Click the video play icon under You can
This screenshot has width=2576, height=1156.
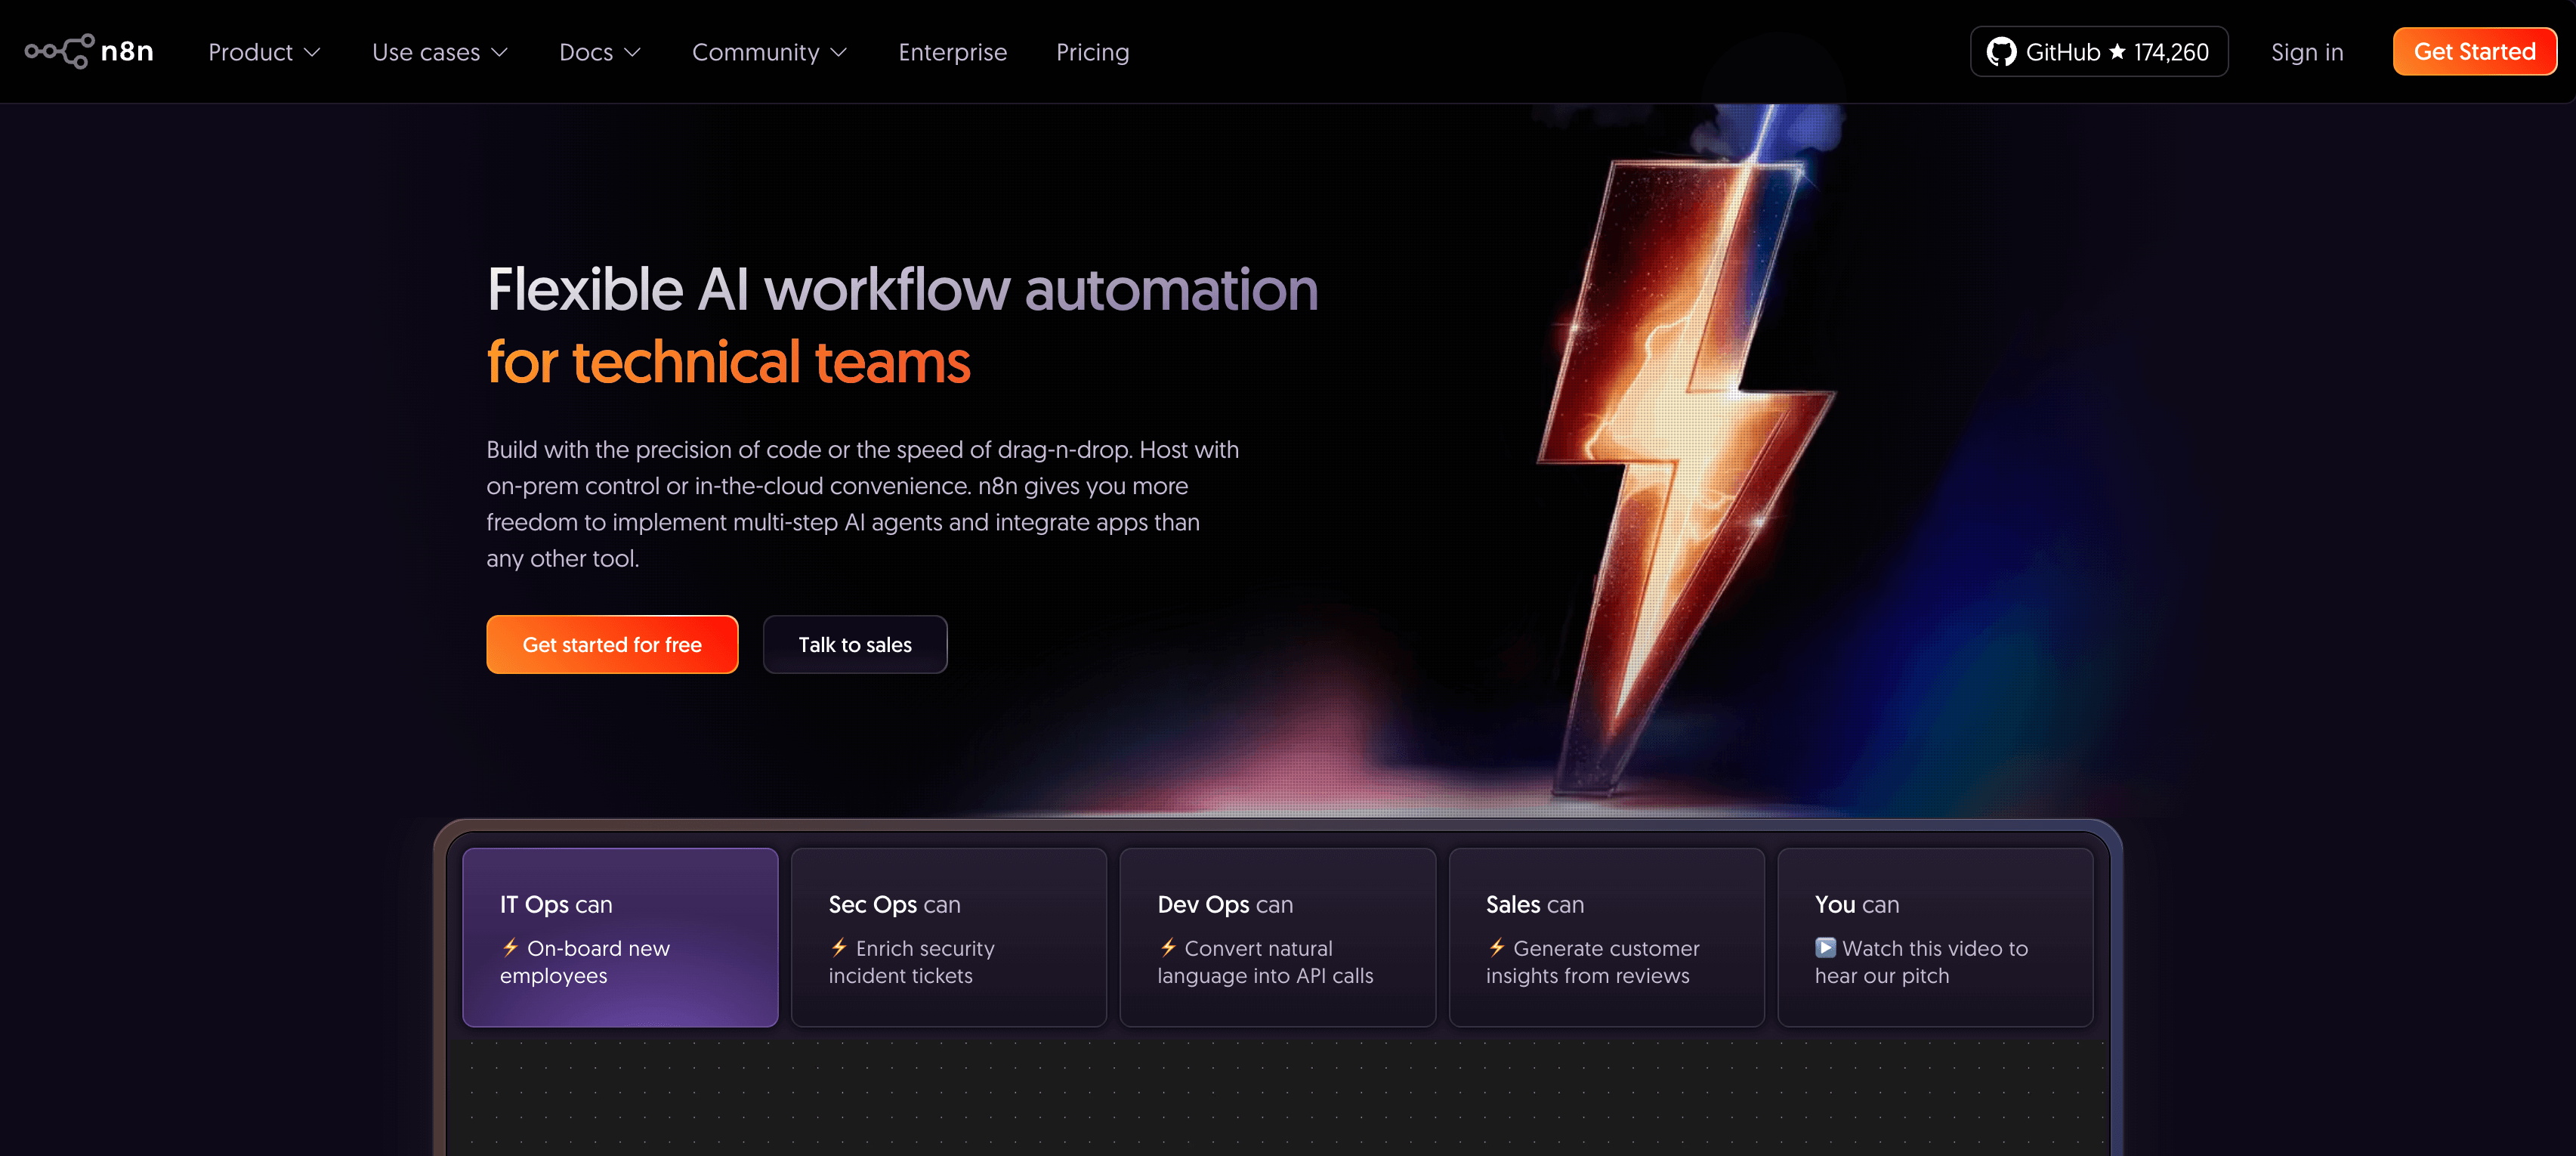point(1825,947)
